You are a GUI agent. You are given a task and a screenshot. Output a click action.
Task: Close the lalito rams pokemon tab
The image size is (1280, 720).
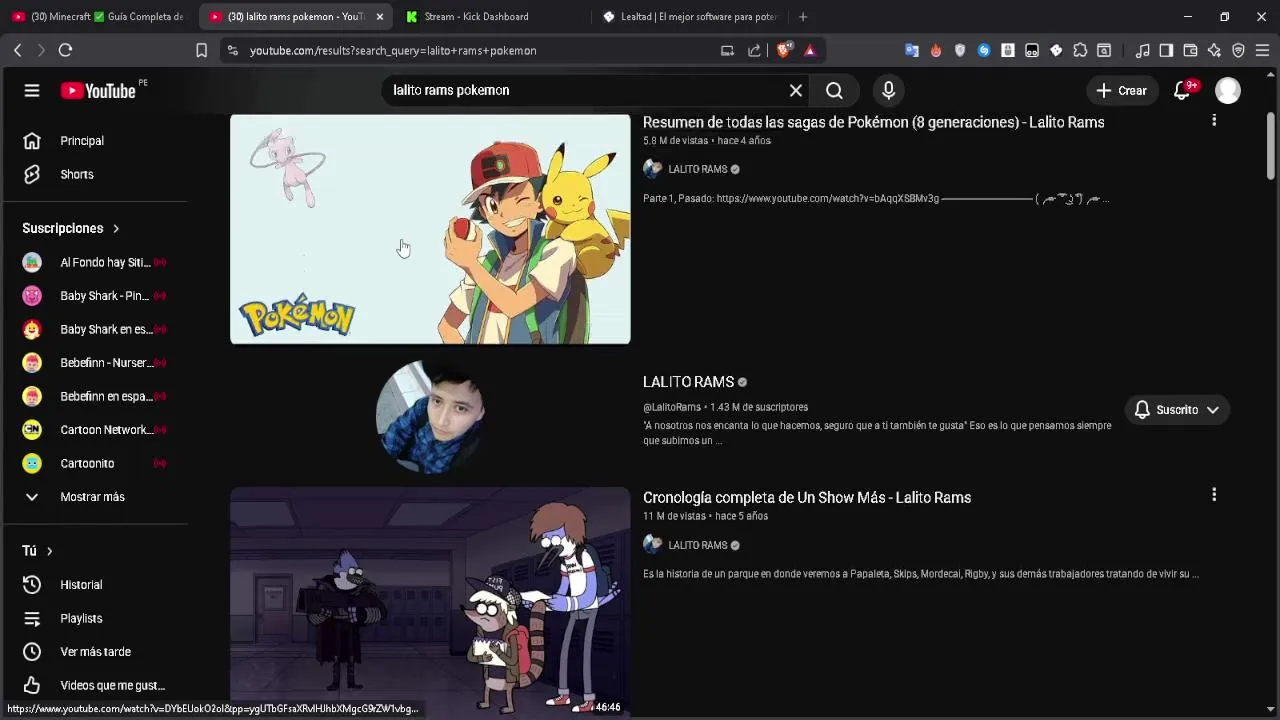click(380, 17)
